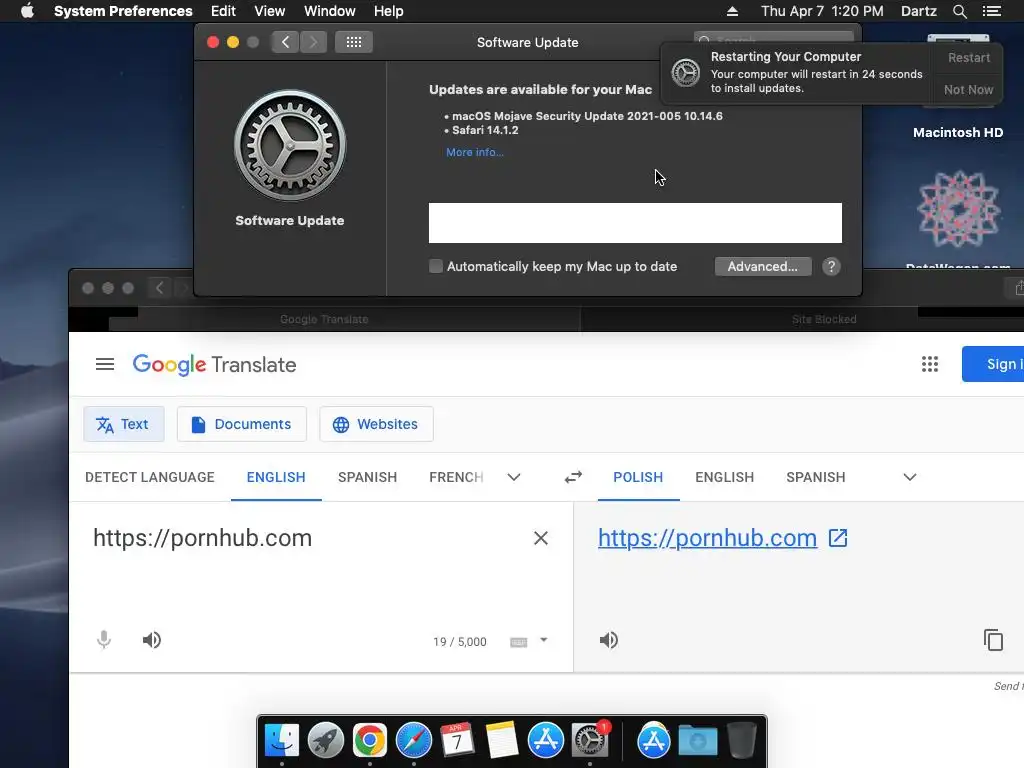This screenshot has height=768, width=1024.
Task: Select French source language
Action: tap(456, 477)
